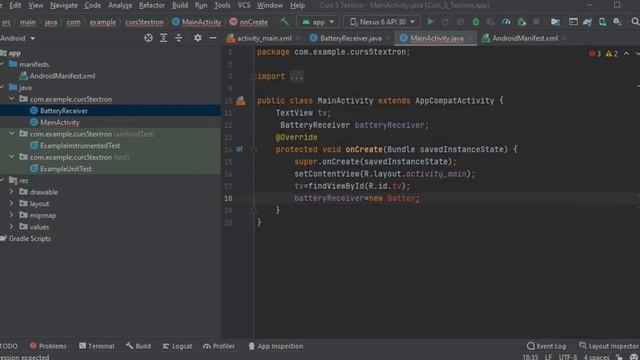Click Gradle Scripts in project tree
Screen dimensions: 640x360
pyautogui.click(x=29, y=238)
